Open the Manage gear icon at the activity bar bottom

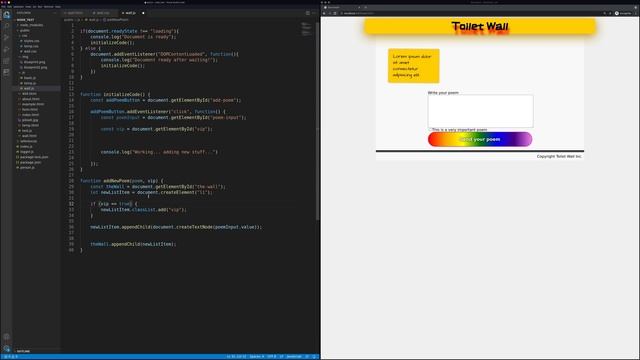7,348
